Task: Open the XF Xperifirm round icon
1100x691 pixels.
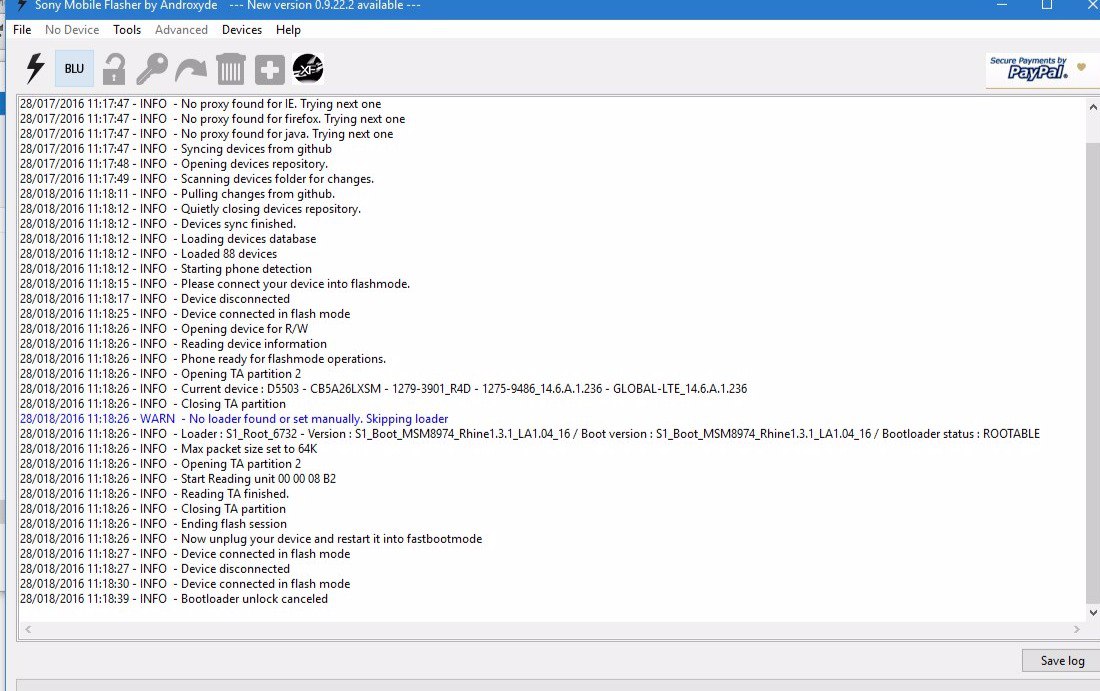Action: pyautogui.click(x=307, y=69)
